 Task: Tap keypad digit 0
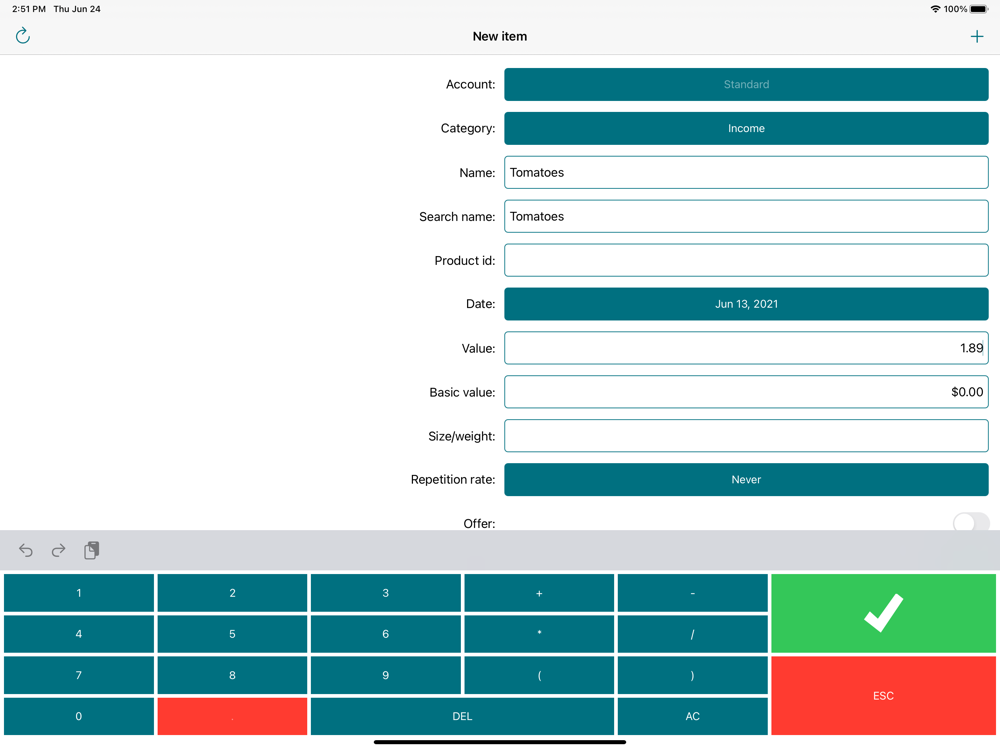click(x=79, y=716)
